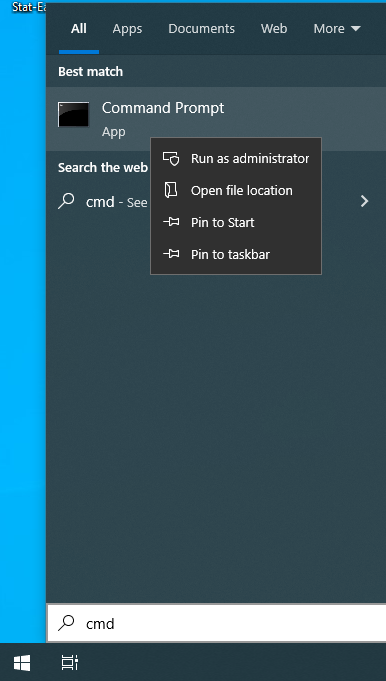The image size is (386, 681).
Task: Expand the cmd web result chevron arrow
Action: tap(365, 201)
